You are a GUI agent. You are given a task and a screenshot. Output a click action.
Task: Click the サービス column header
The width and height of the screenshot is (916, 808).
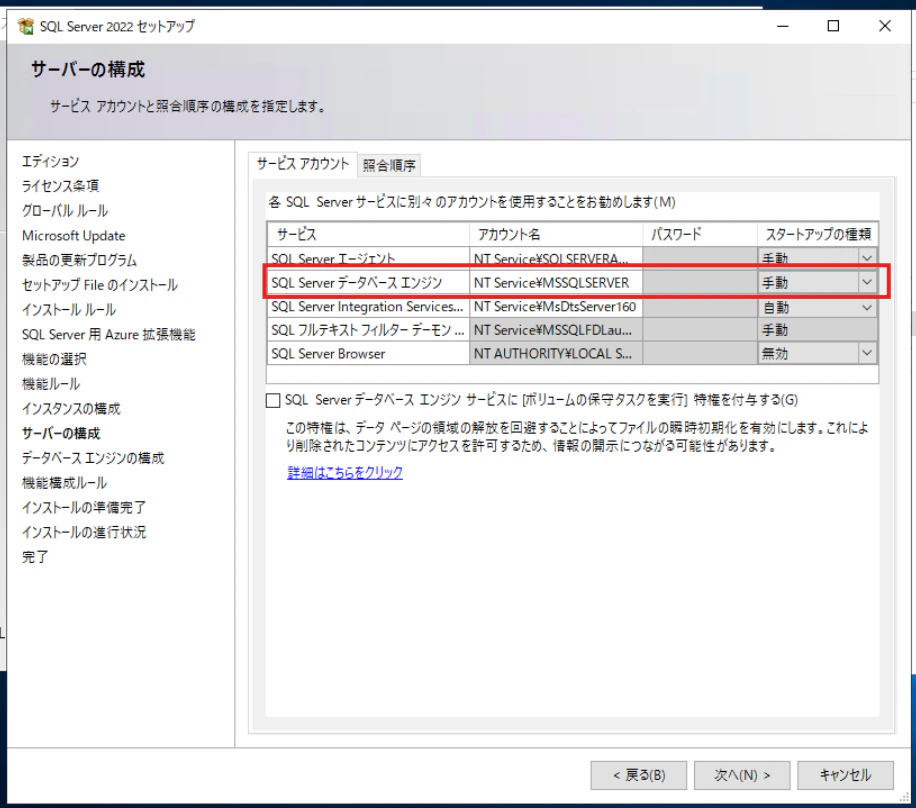pos(369,234)
